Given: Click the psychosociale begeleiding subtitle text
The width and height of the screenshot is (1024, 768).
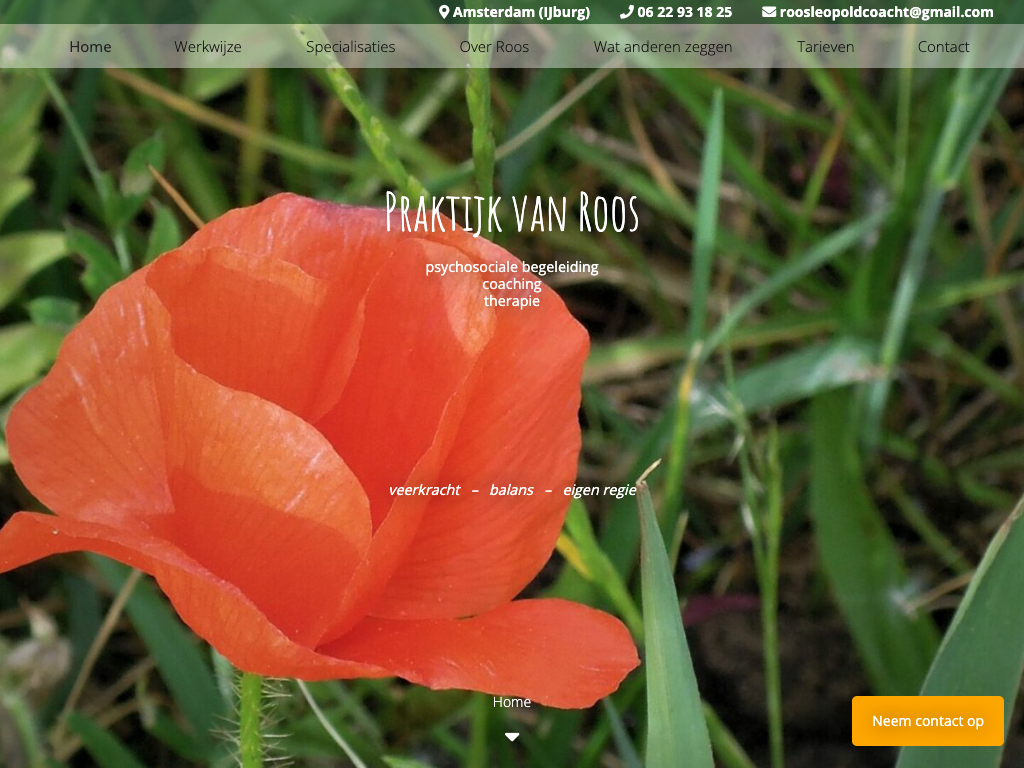Looking at the screenshot, I should point(511,267).
